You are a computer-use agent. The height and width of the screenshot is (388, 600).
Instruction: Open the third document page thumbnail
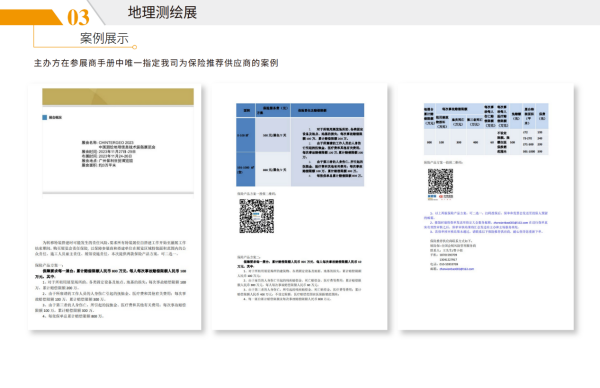click(486, 207)
